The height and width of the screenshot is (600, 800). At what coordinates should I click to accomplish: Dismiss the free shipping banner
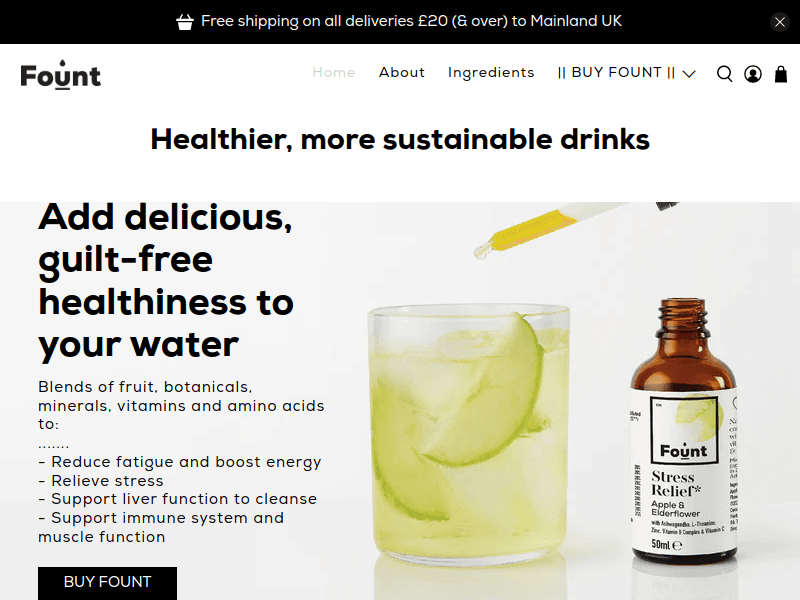pos(780,22)
